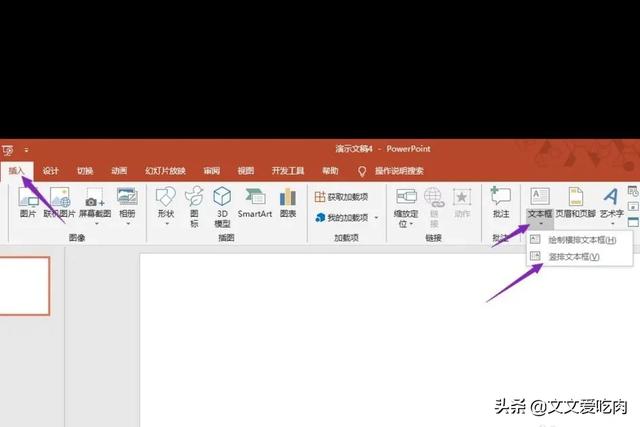The height and width of the screenshot is (427, 640).
Task: Open the 相册 photo album tool
Action: [x=127, y=202]
